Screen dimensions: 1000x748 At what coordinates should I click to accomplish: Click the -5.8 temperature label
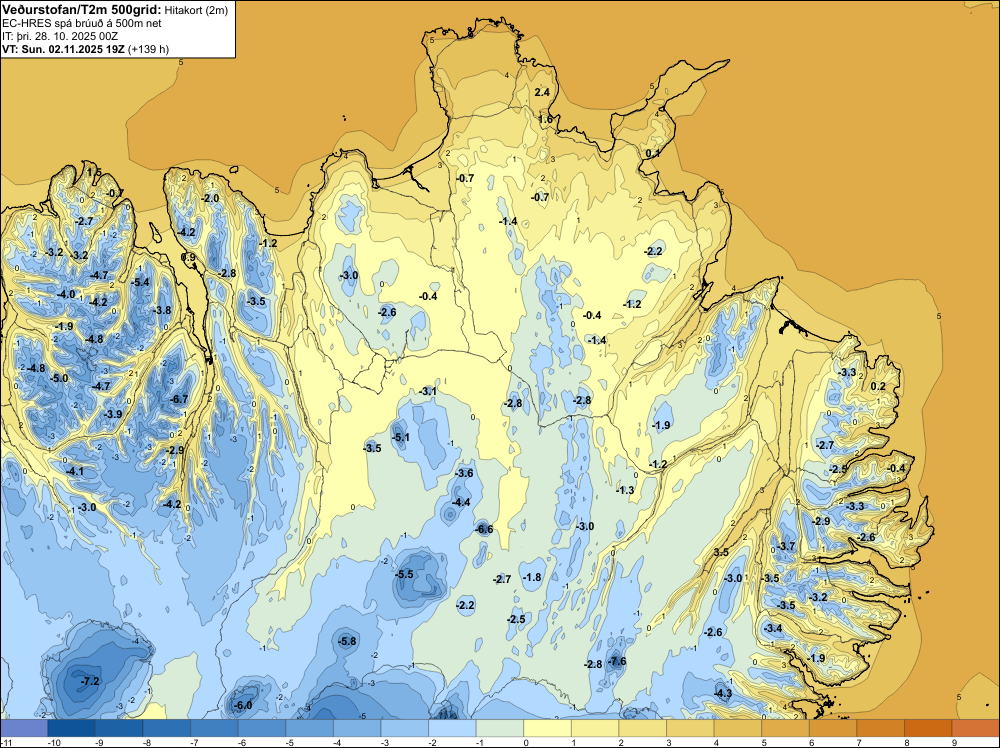(348, 641)
